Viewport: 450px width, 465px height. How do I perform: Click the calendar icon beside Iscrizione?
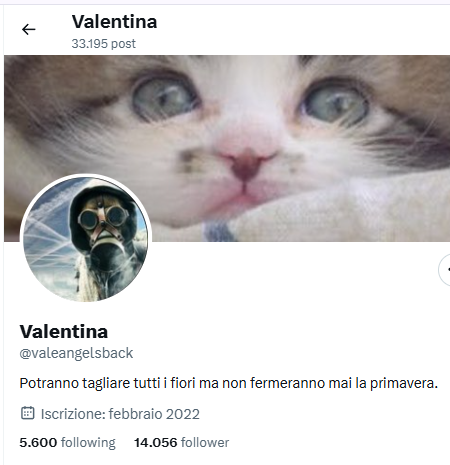(x=28, y=413)
